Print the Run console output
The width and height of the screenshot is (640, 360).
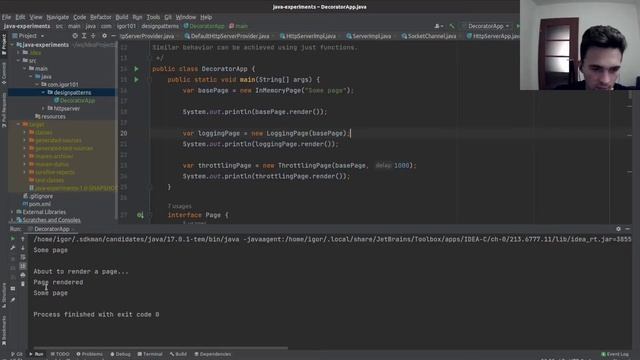22,275
